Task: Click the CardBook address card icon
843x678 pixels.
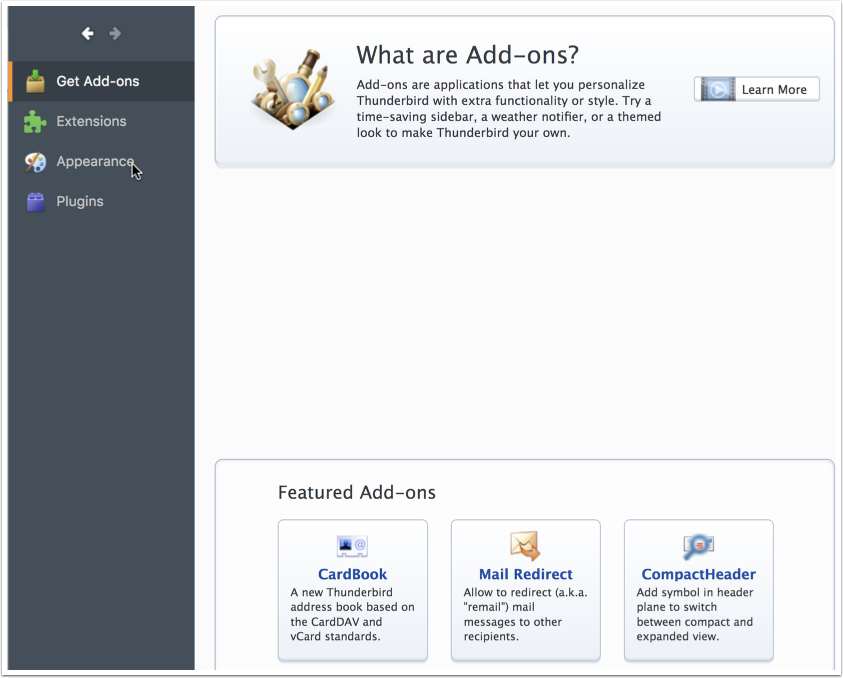Action: [x=352, y=546]
